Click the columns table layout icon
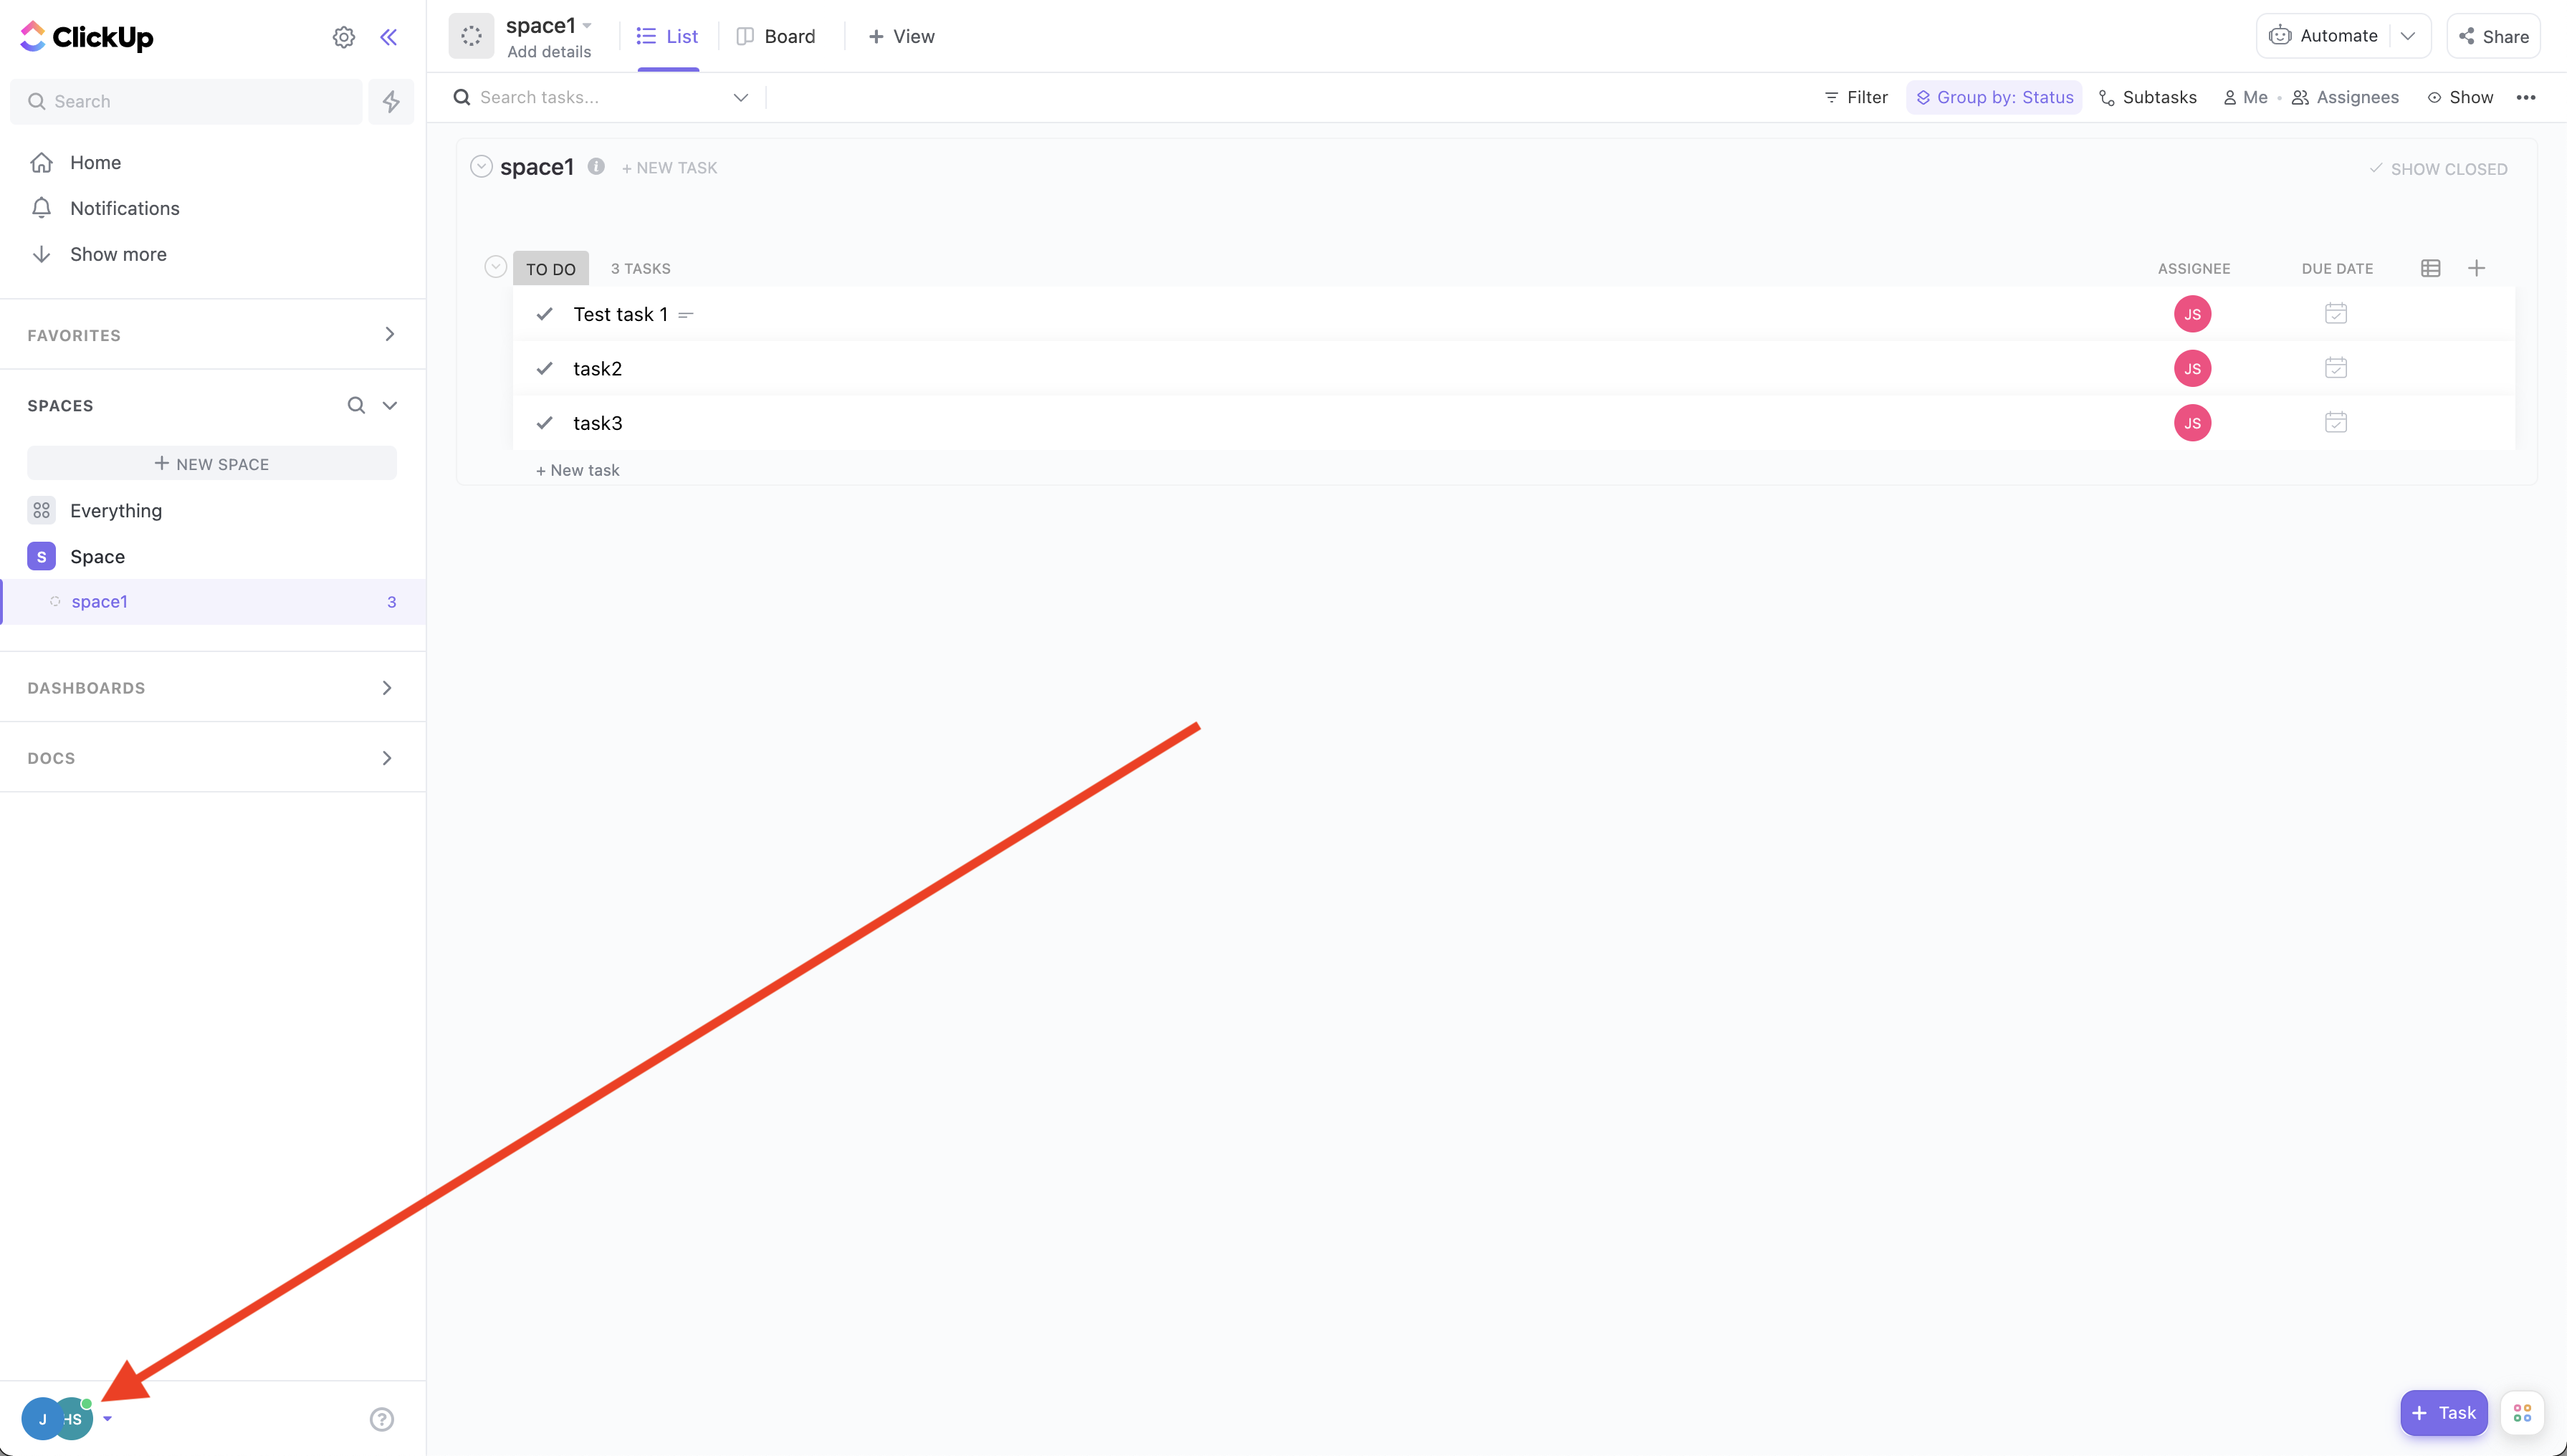The image size is (2567, 1456). [x=2430, y=268]
